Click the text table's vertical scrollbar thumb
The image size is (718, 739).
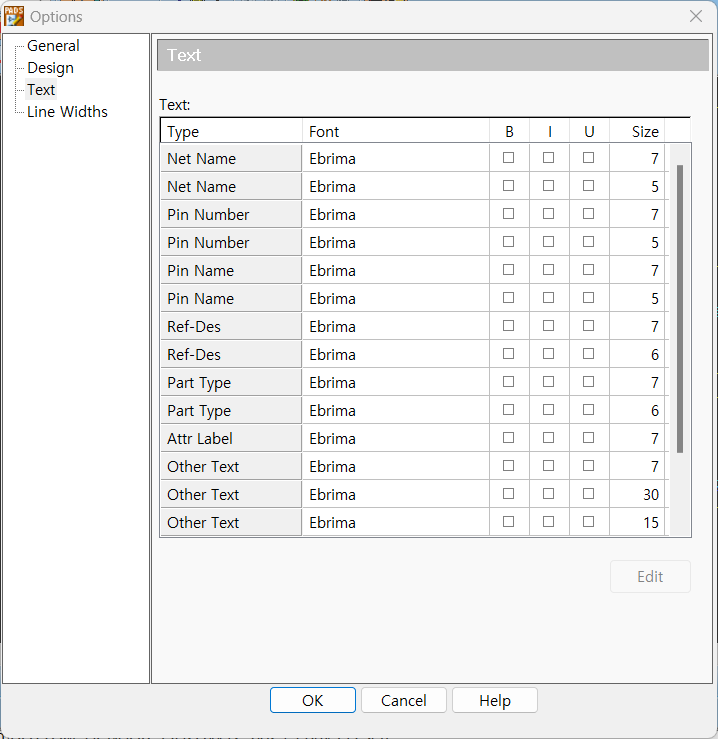tap(680, 309)
